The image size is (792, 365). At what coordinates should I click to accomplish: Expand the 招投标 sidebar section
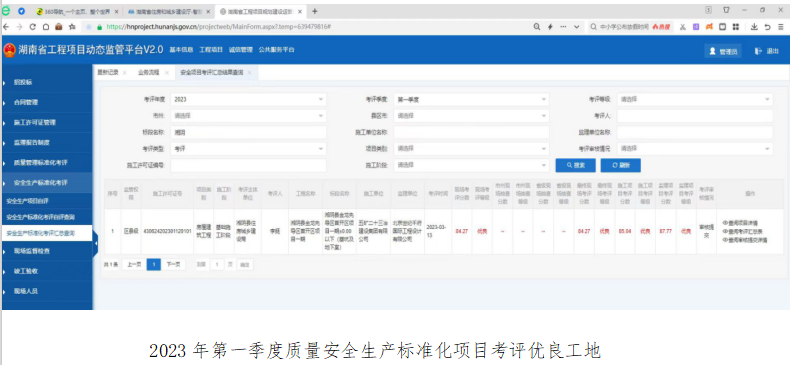(47, 82)
